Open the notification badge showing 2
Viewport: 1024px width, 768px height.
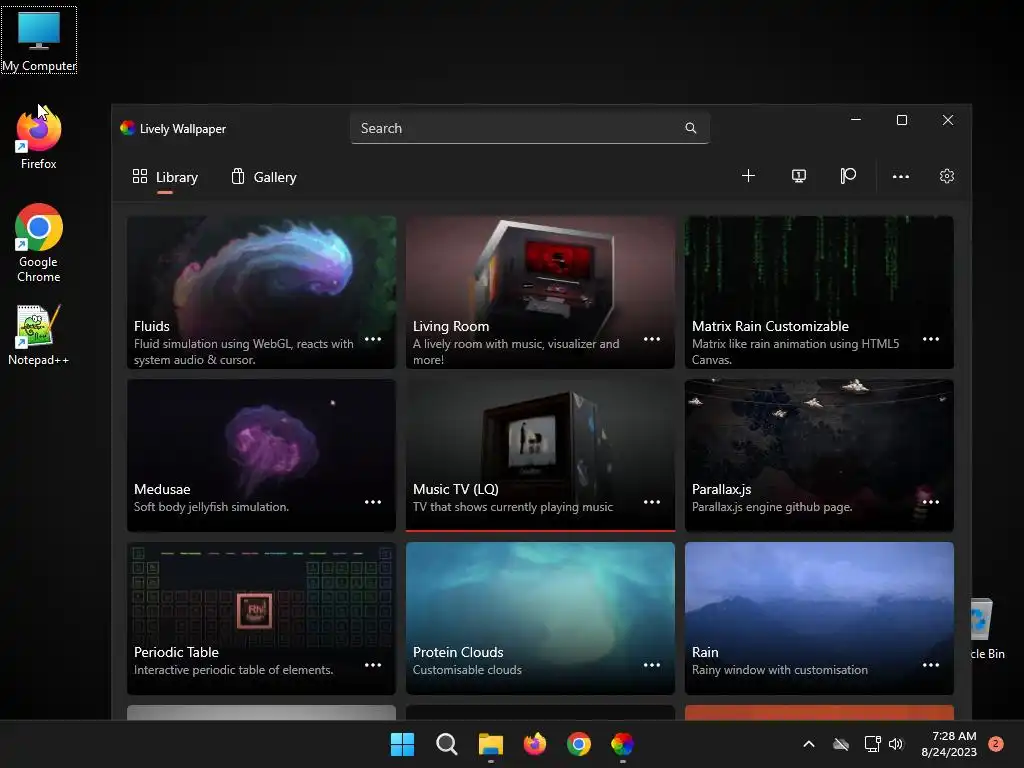point(996,744)
